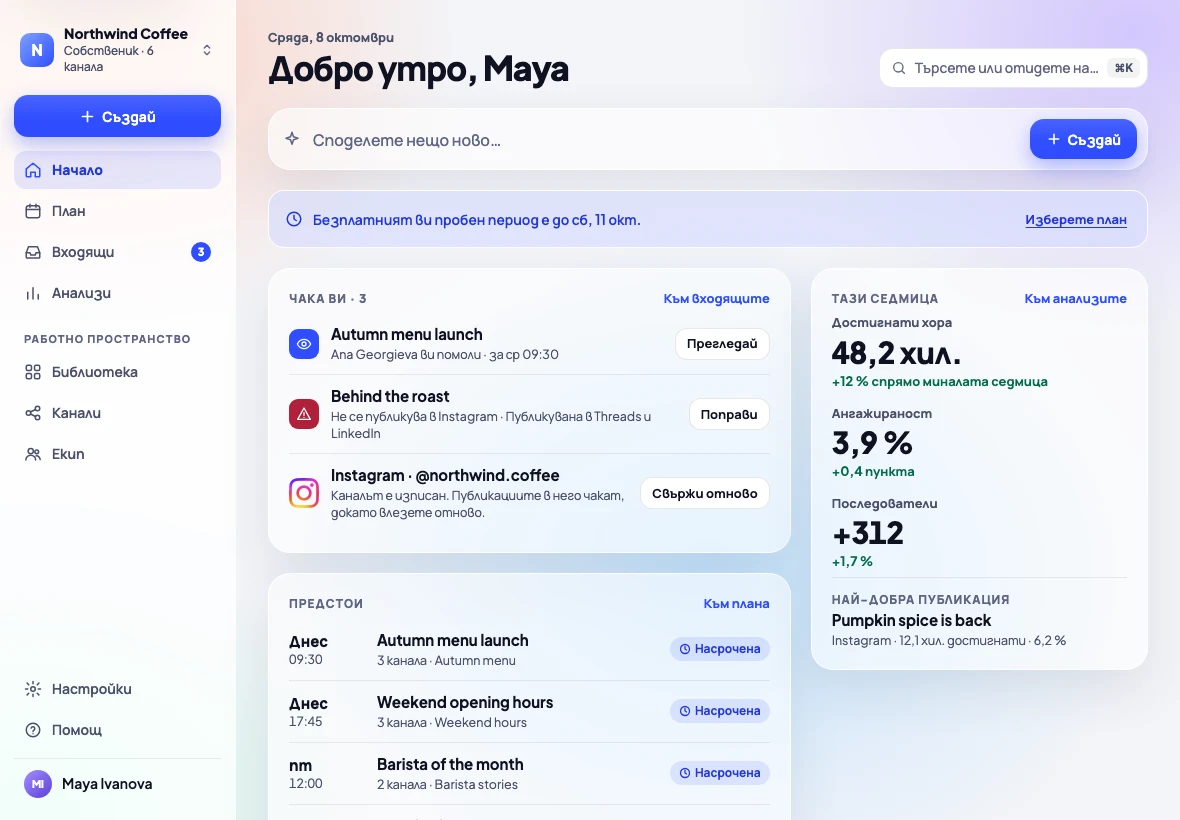Click the home icon next to Начало
Image resolution: width=1180 pixels, height=820 pixels.
(x=33, y=170)
